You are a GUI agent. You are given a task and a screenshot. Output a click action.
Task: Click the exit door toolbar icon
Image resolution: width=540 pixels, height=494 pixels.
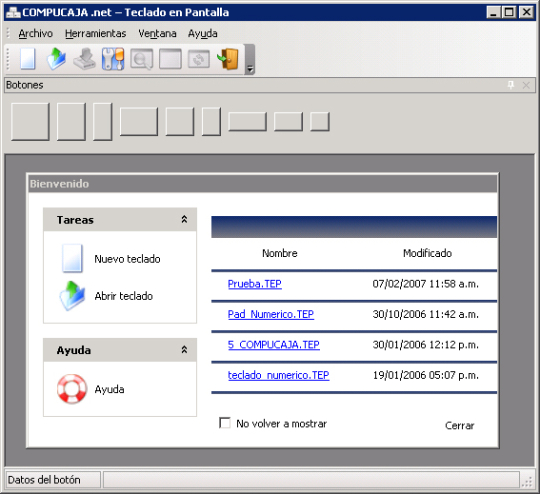(x=228, y=59)
